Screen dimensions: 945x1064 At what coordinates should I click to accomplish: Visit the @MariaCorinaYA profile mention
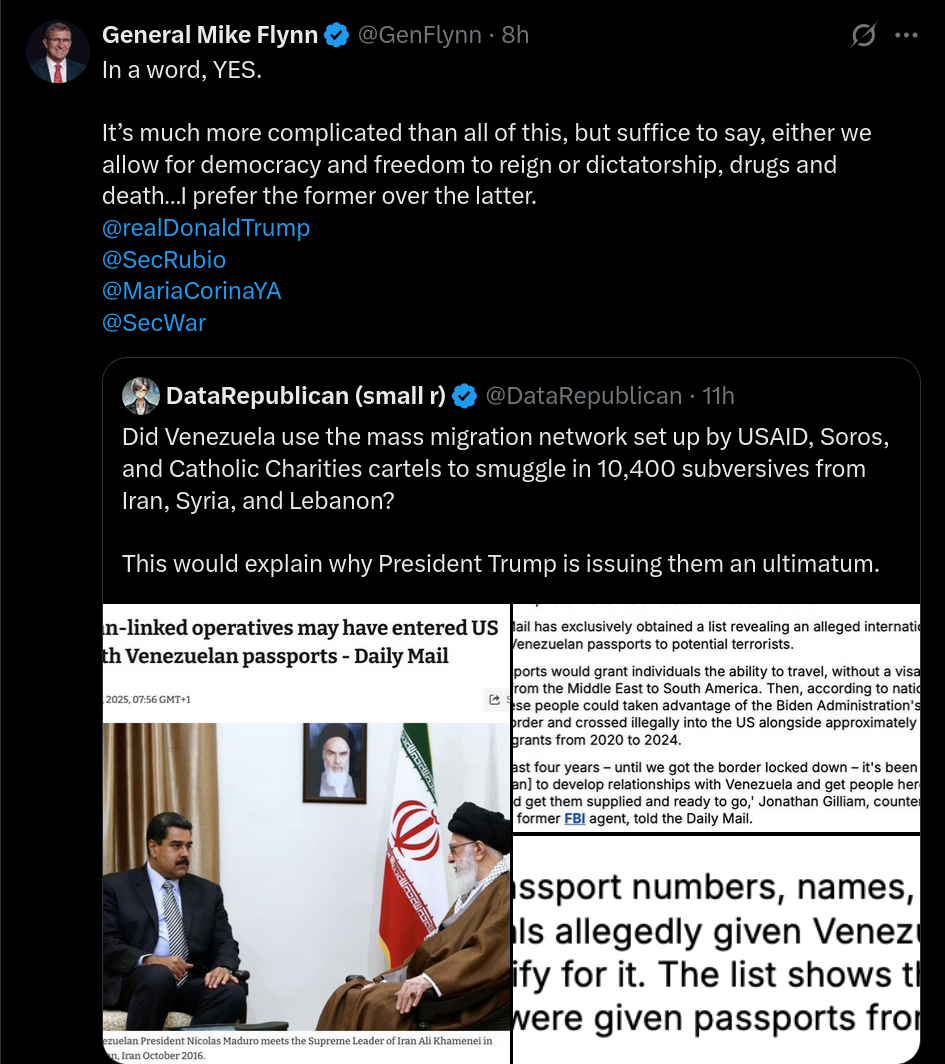coord(191,290)
